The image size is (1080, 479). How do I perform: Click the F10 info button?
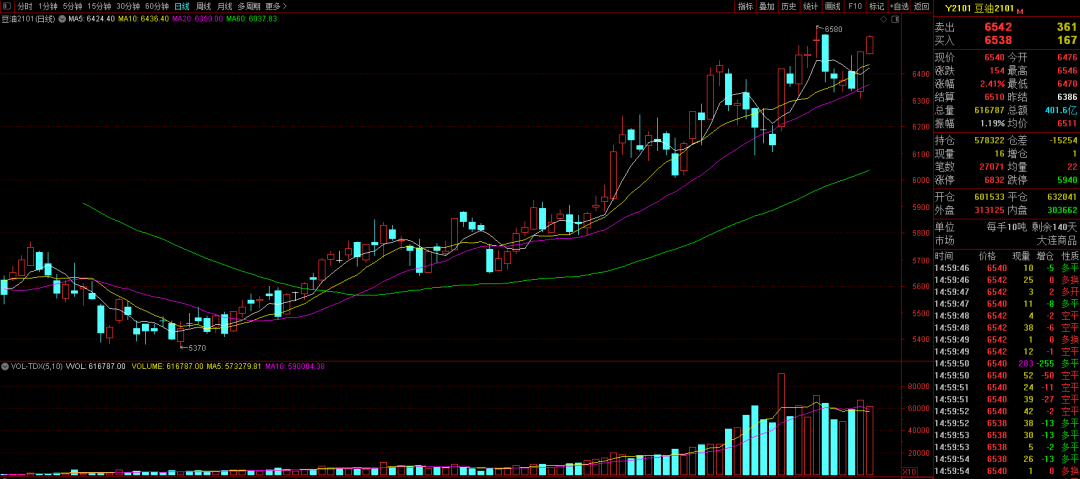click(x=855, y=6)
